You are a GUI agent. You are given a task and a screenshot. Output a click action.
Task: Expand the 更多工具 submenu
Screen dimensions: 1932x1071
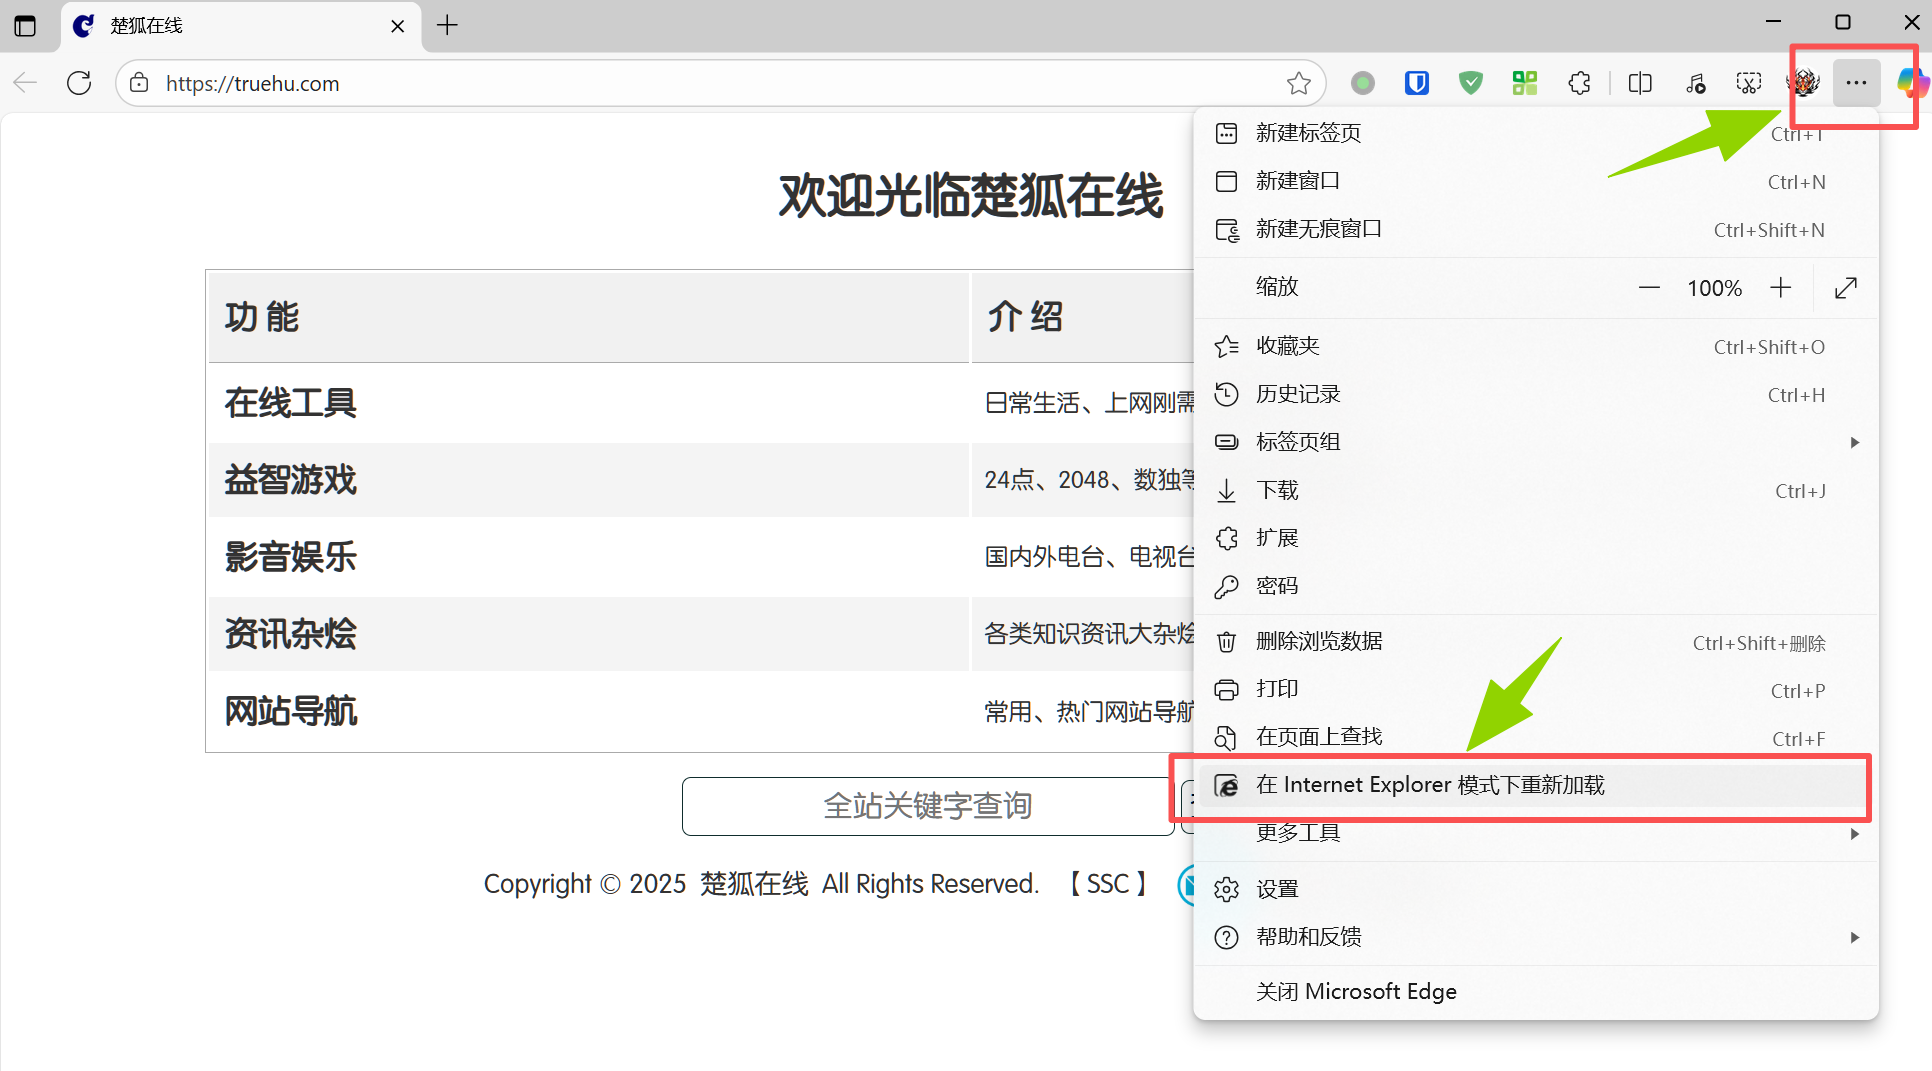(x=1854, y=833)
